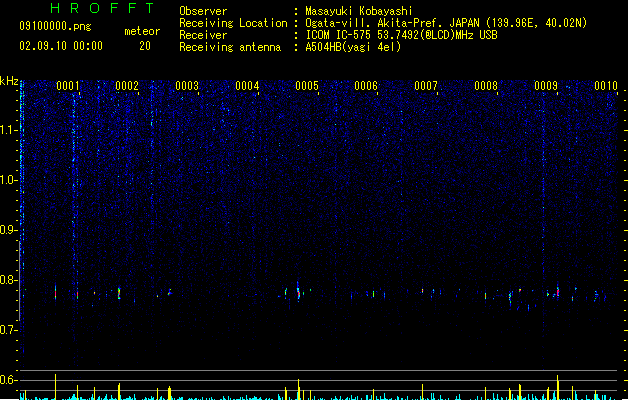Image resolution: width=629 pixels, height=400 pixels.
Task: Select the file name 09100000.png
Action: pos(55,26)
